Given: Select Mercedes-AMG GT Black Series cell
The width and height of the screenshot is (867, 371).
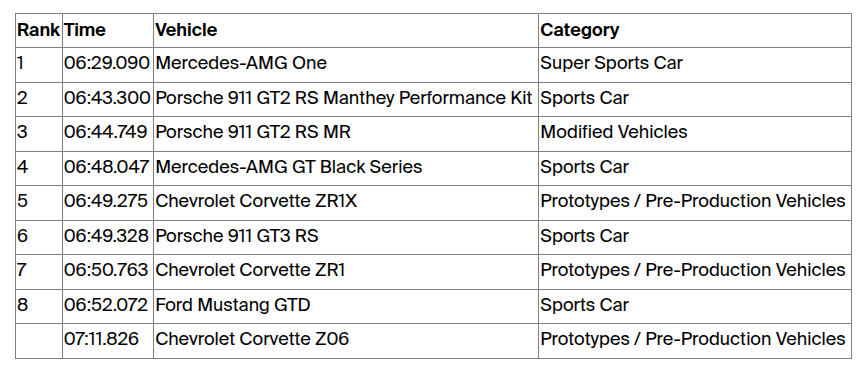Looking at the screenshot, I should 346,168.
